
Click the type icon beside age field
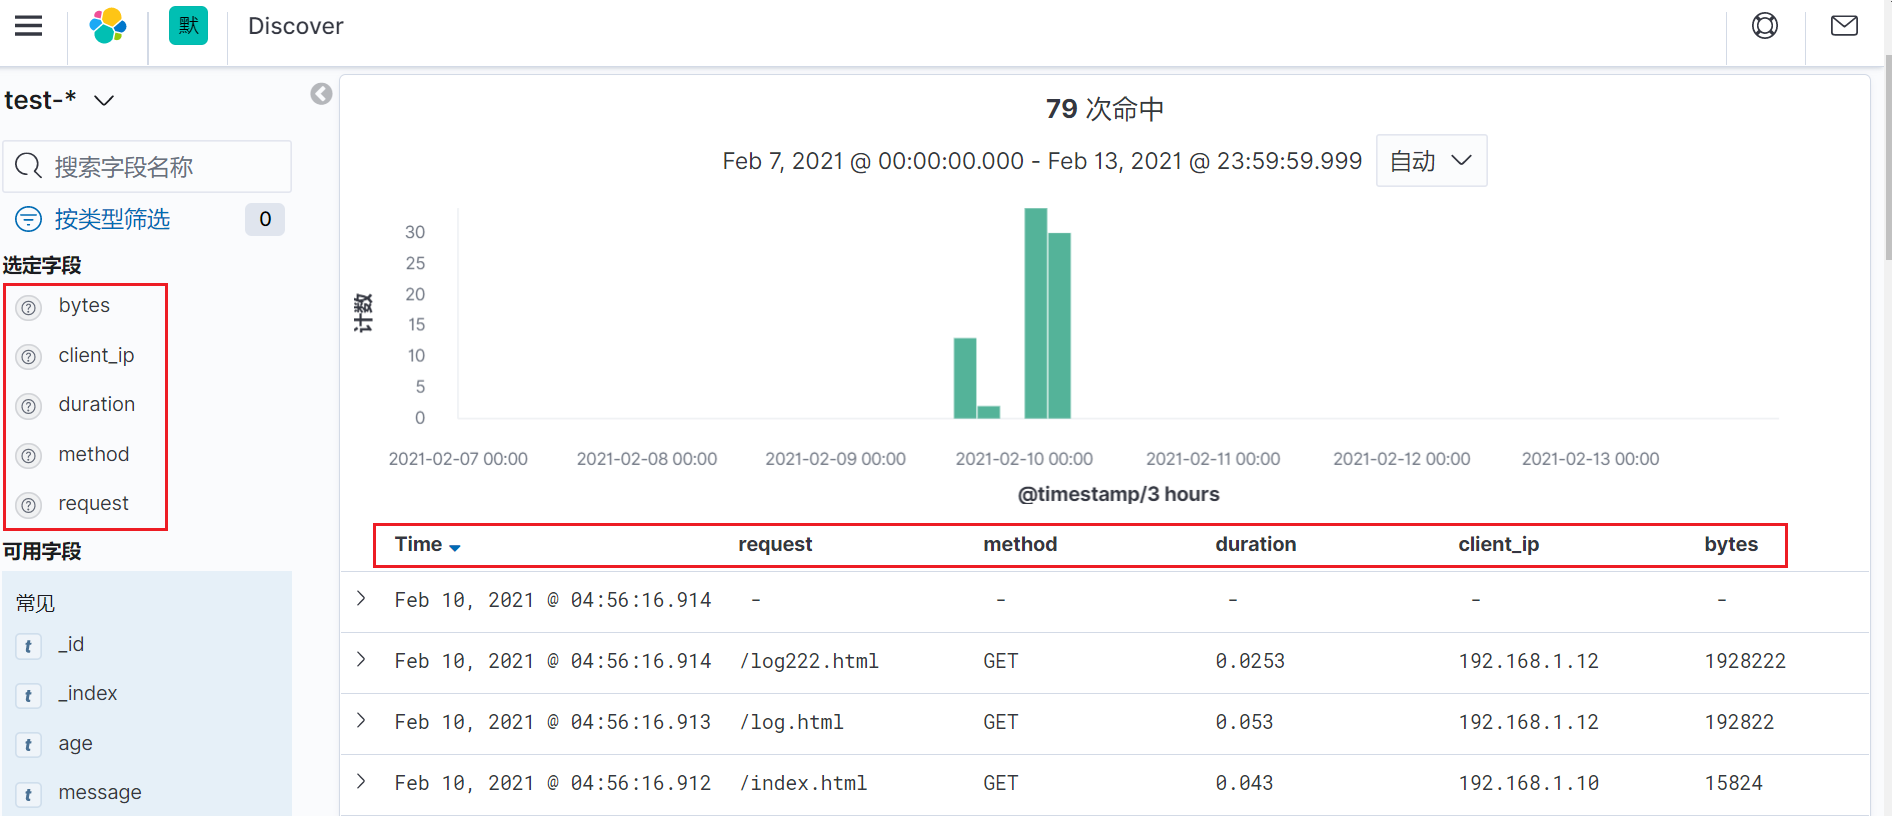[29, 745]
